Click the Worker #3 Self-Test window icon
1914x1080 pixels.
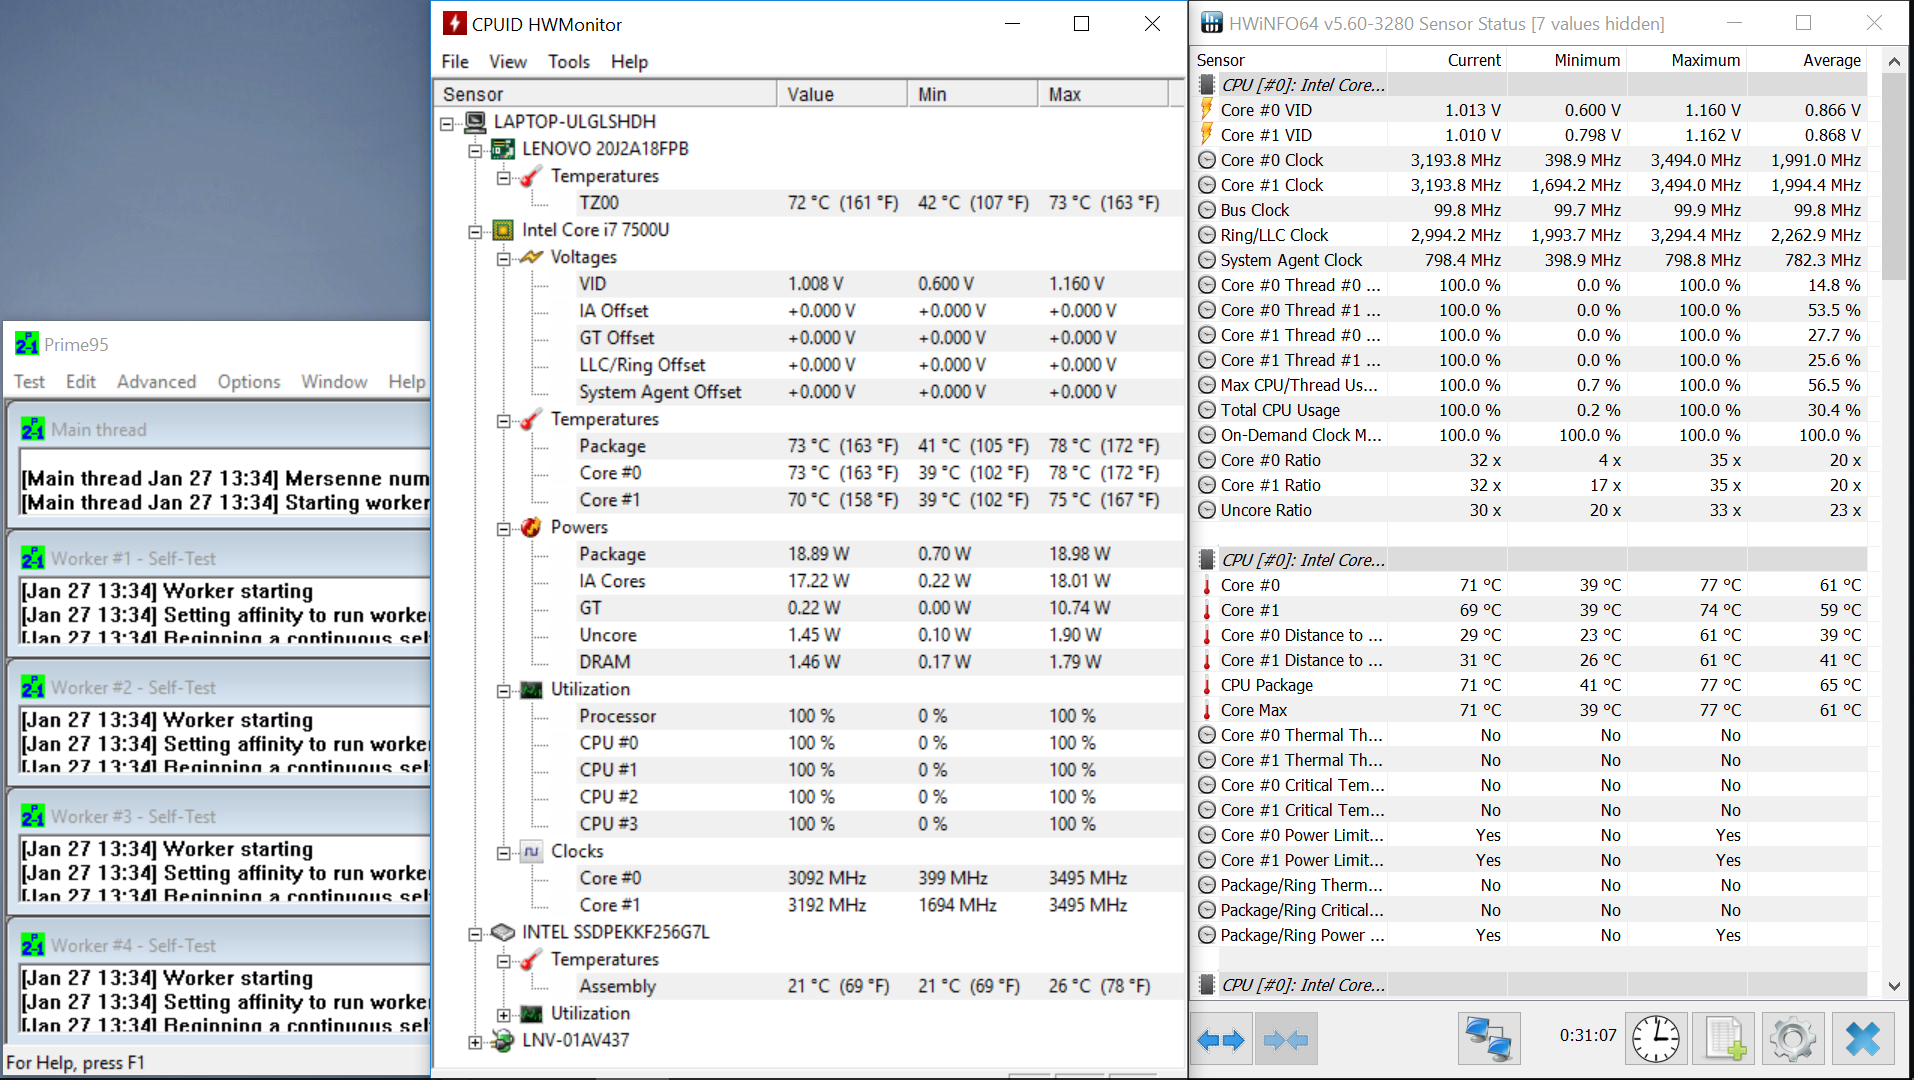pyautogui.click(x=33, y=816)
